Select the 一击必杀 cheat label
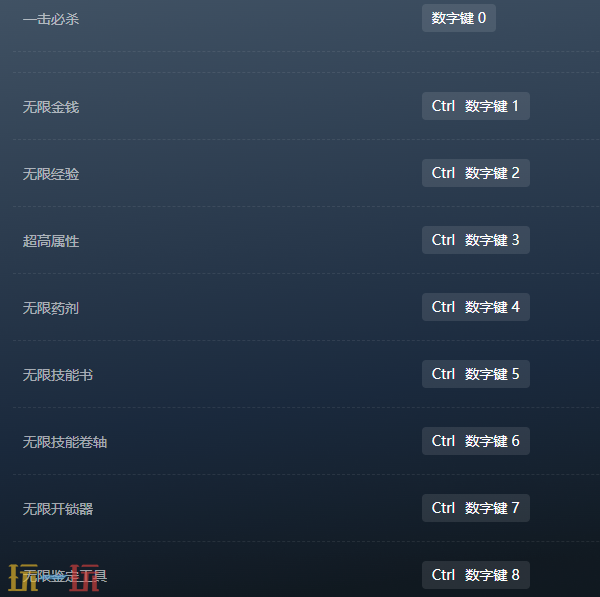Screen dimensions: 600x597 [51, 19]
